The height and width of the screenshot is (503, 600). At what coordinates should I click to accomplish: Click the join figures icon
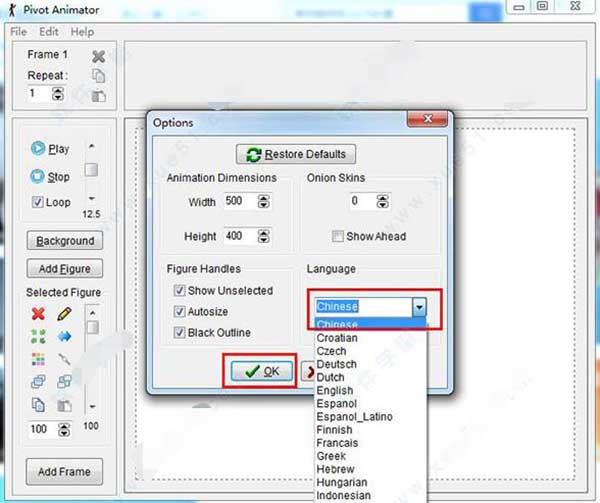pos(64,359)
